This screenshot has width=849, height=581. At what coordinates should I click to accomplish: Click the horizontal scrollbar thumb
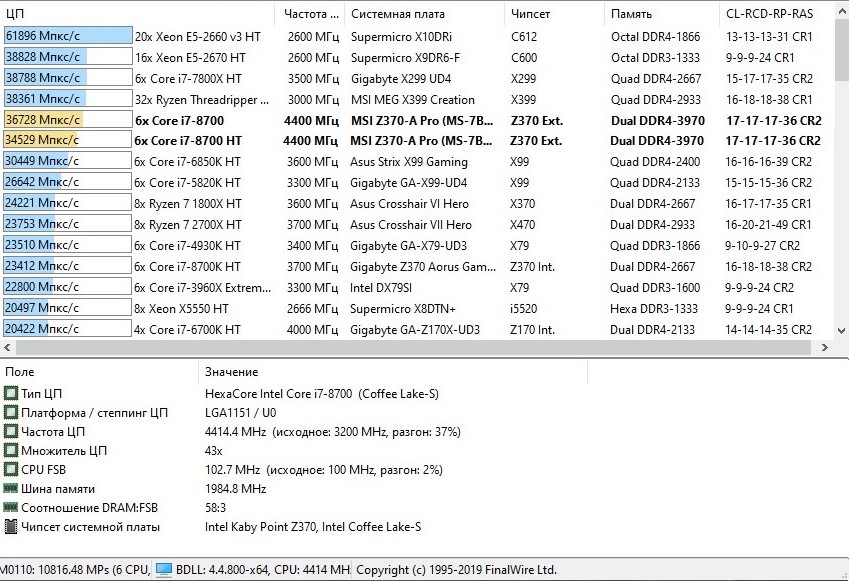[413, 348]
